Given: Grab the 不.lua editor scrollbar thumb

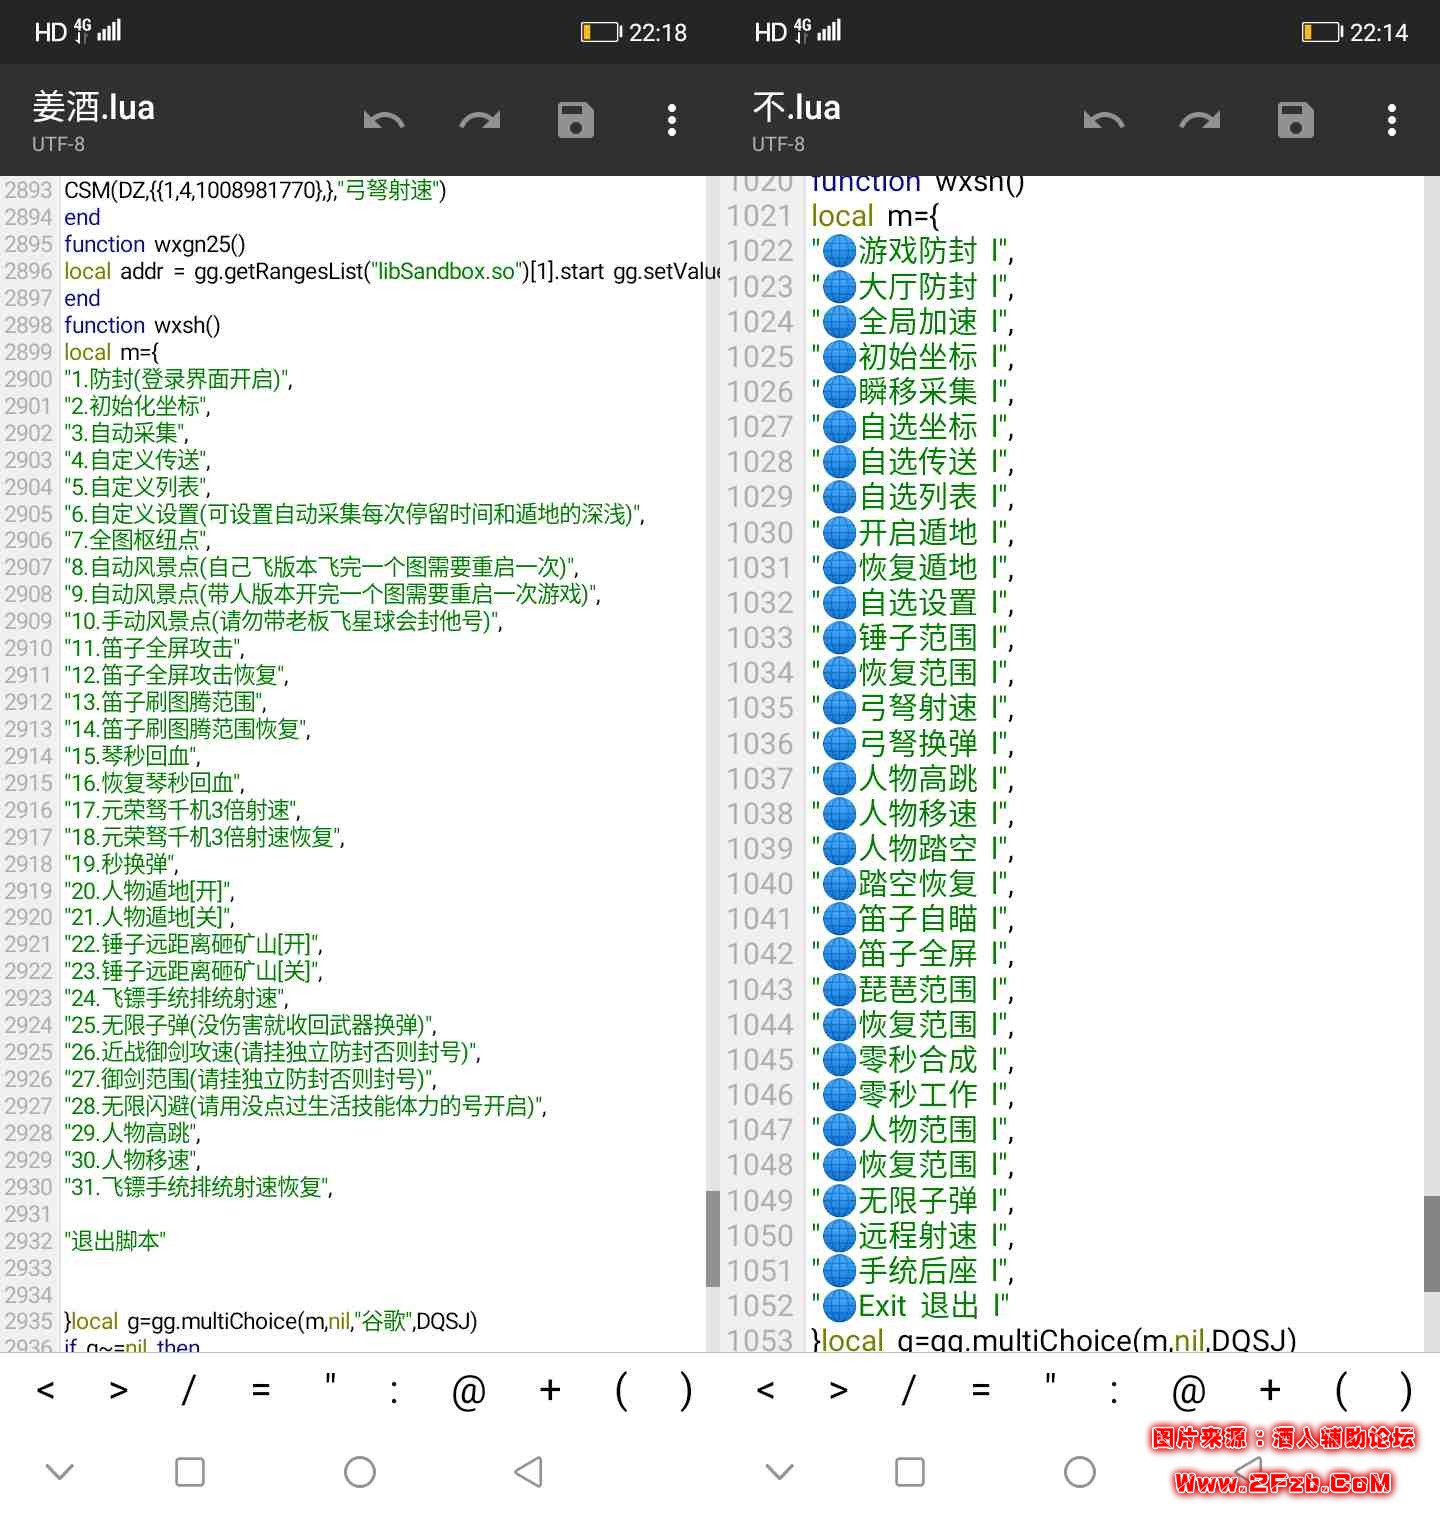Looking at the screenshot, I should (1432, 1243).
